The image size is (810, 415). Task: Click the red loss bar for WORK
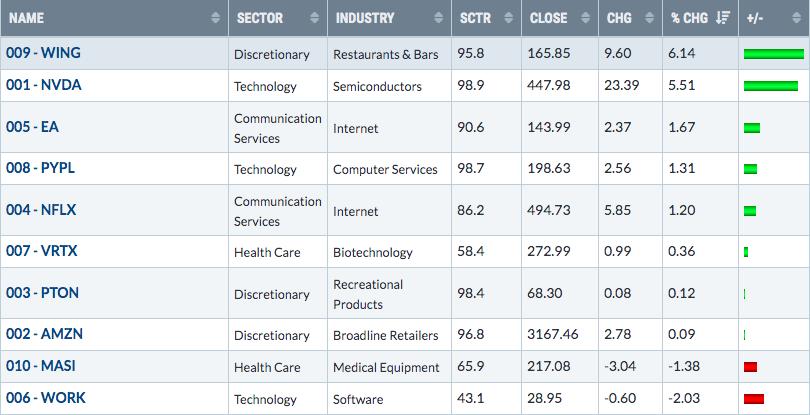754,399
